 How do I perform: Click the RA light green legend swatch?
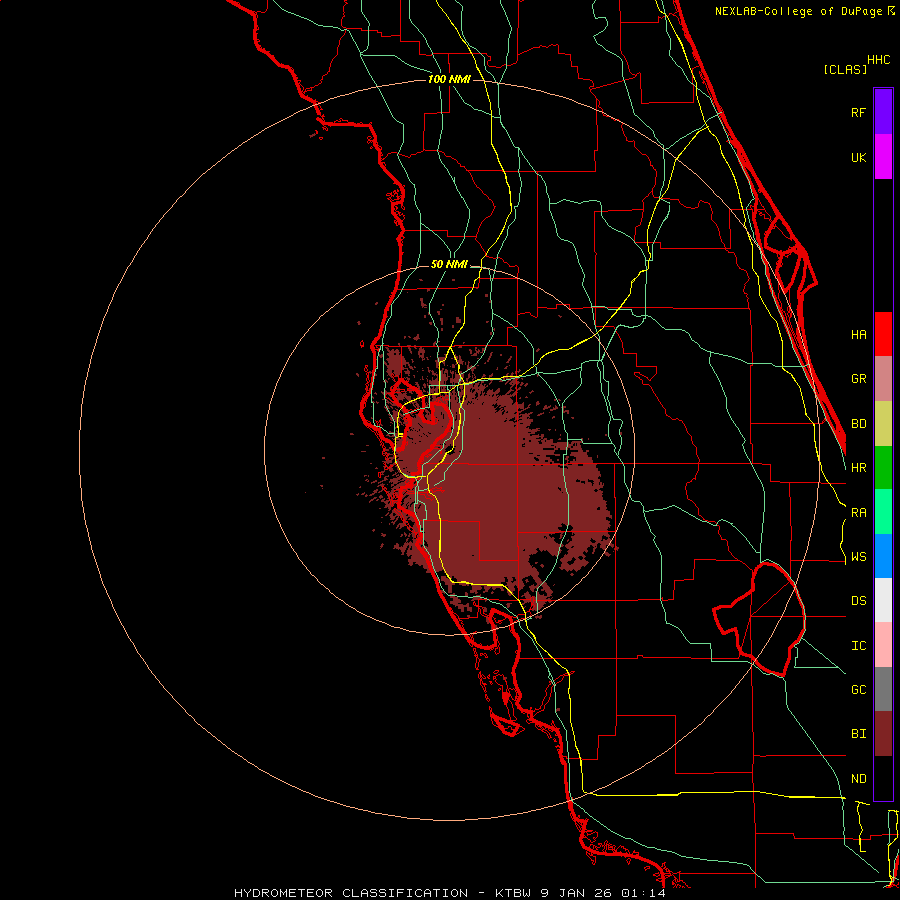[883, 512]
